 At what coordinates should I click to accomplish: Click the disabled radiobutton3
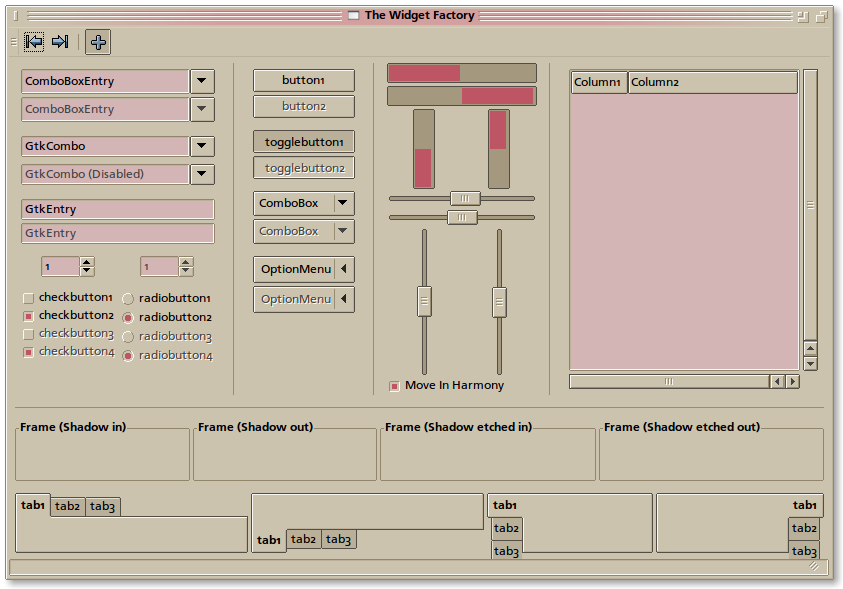click(127, 337)
